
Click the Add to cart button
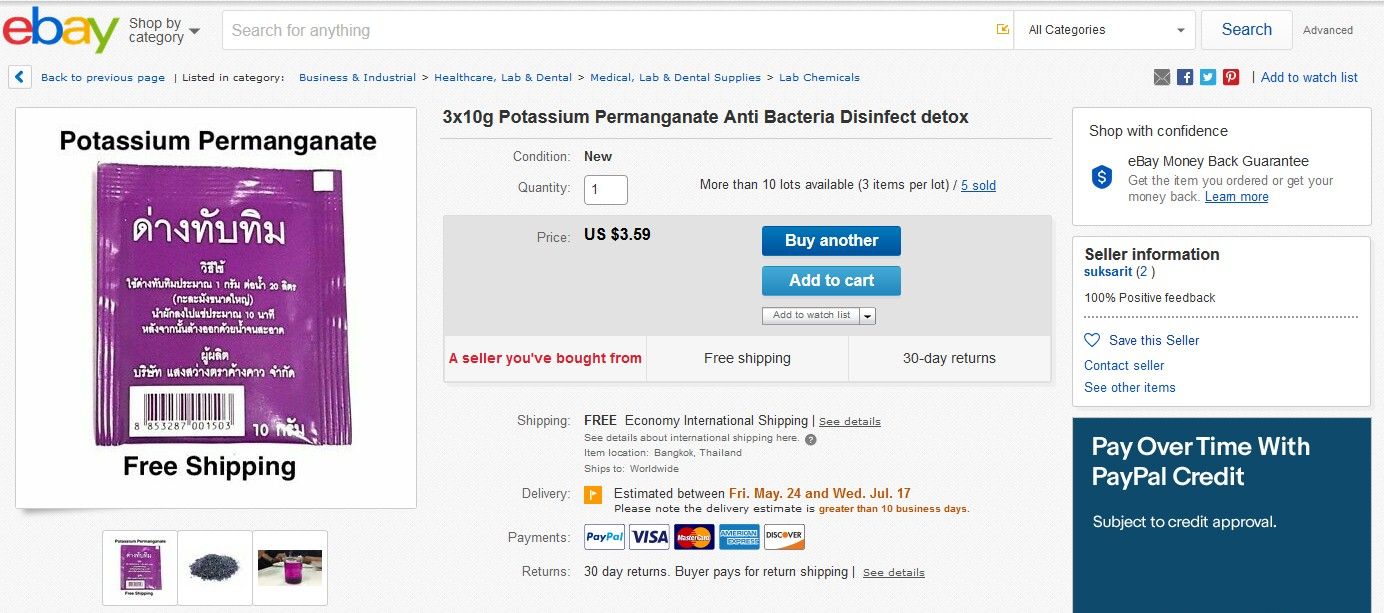(x=831, y=281)
